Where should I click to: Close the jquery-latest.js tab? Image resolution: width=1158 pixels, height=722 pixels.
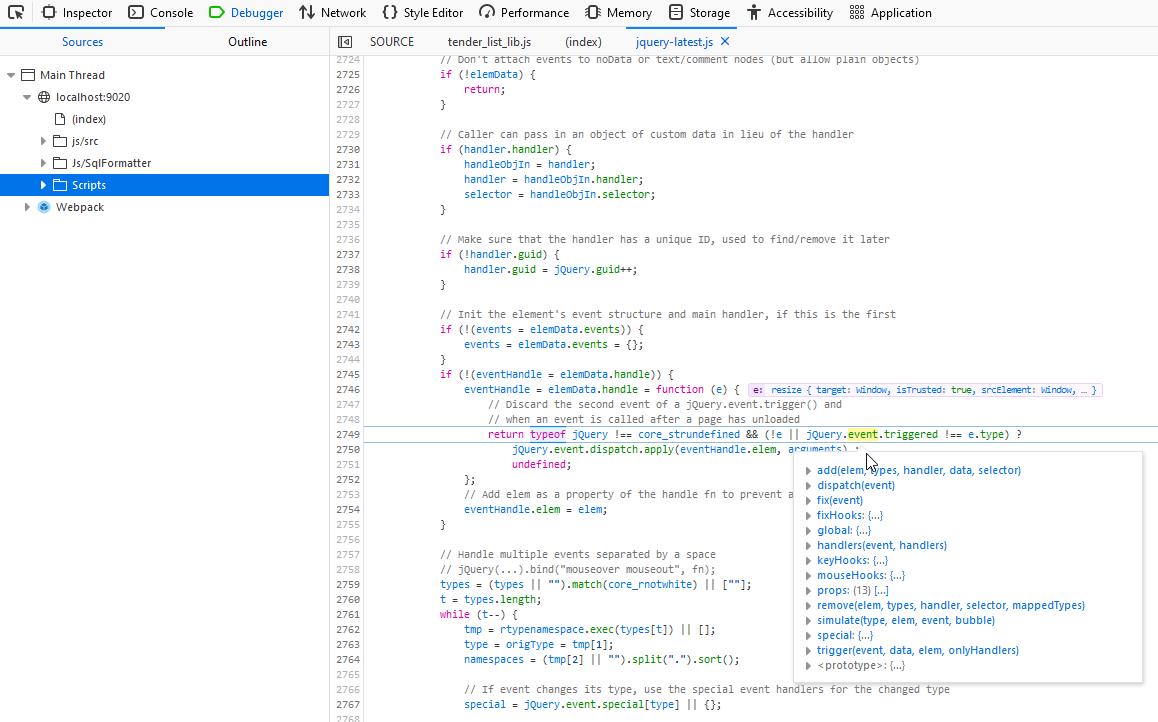tap(725, 41)
